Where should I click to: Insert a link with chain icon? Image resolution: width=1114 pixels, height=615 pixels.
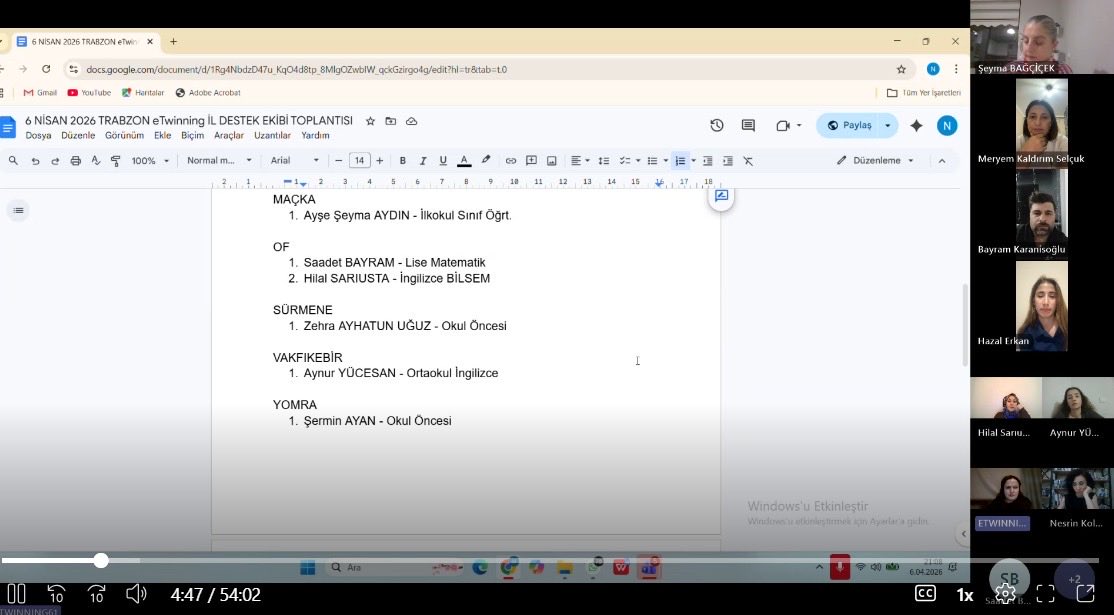pos(511,161)
